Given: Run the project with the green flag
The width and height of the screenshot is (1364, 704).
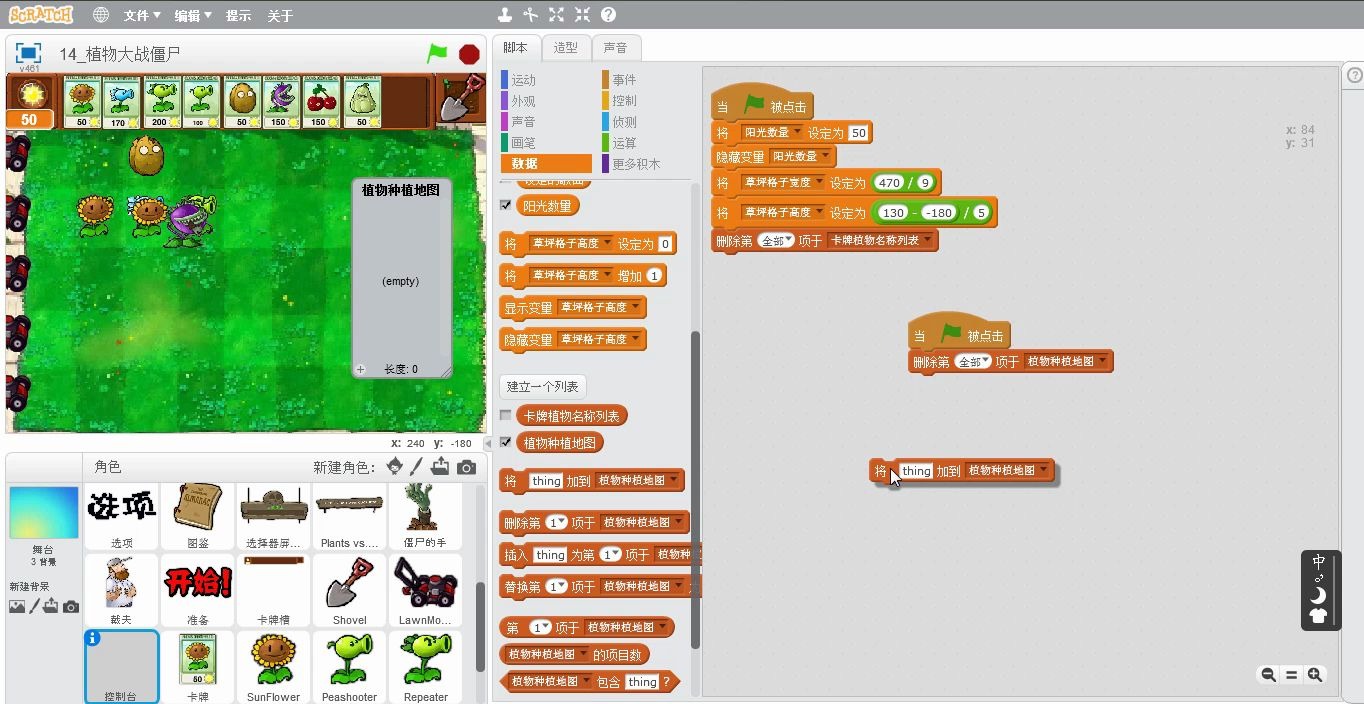Looking at the screenshot, I should pyautogui.click(x=437, y=55).
